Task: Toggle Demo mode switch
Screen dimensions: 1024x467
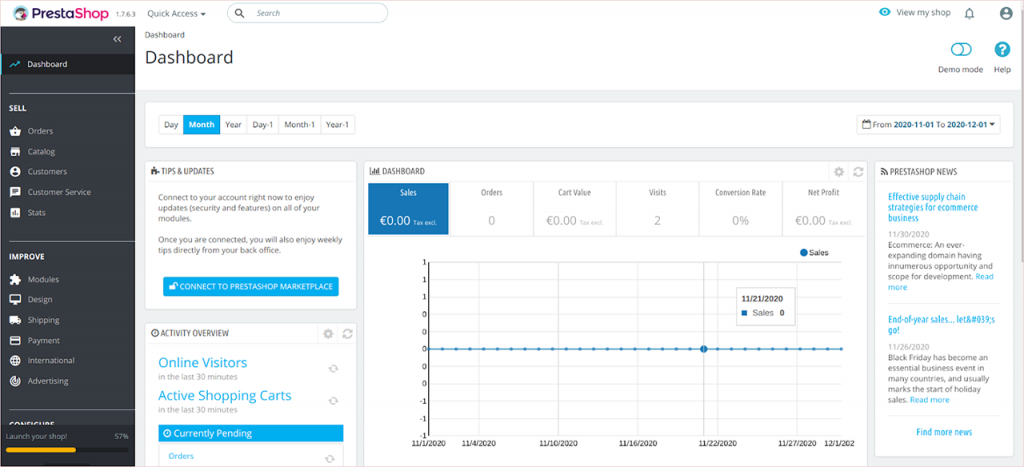Action: pyautogui.click(x=961, y=50)
